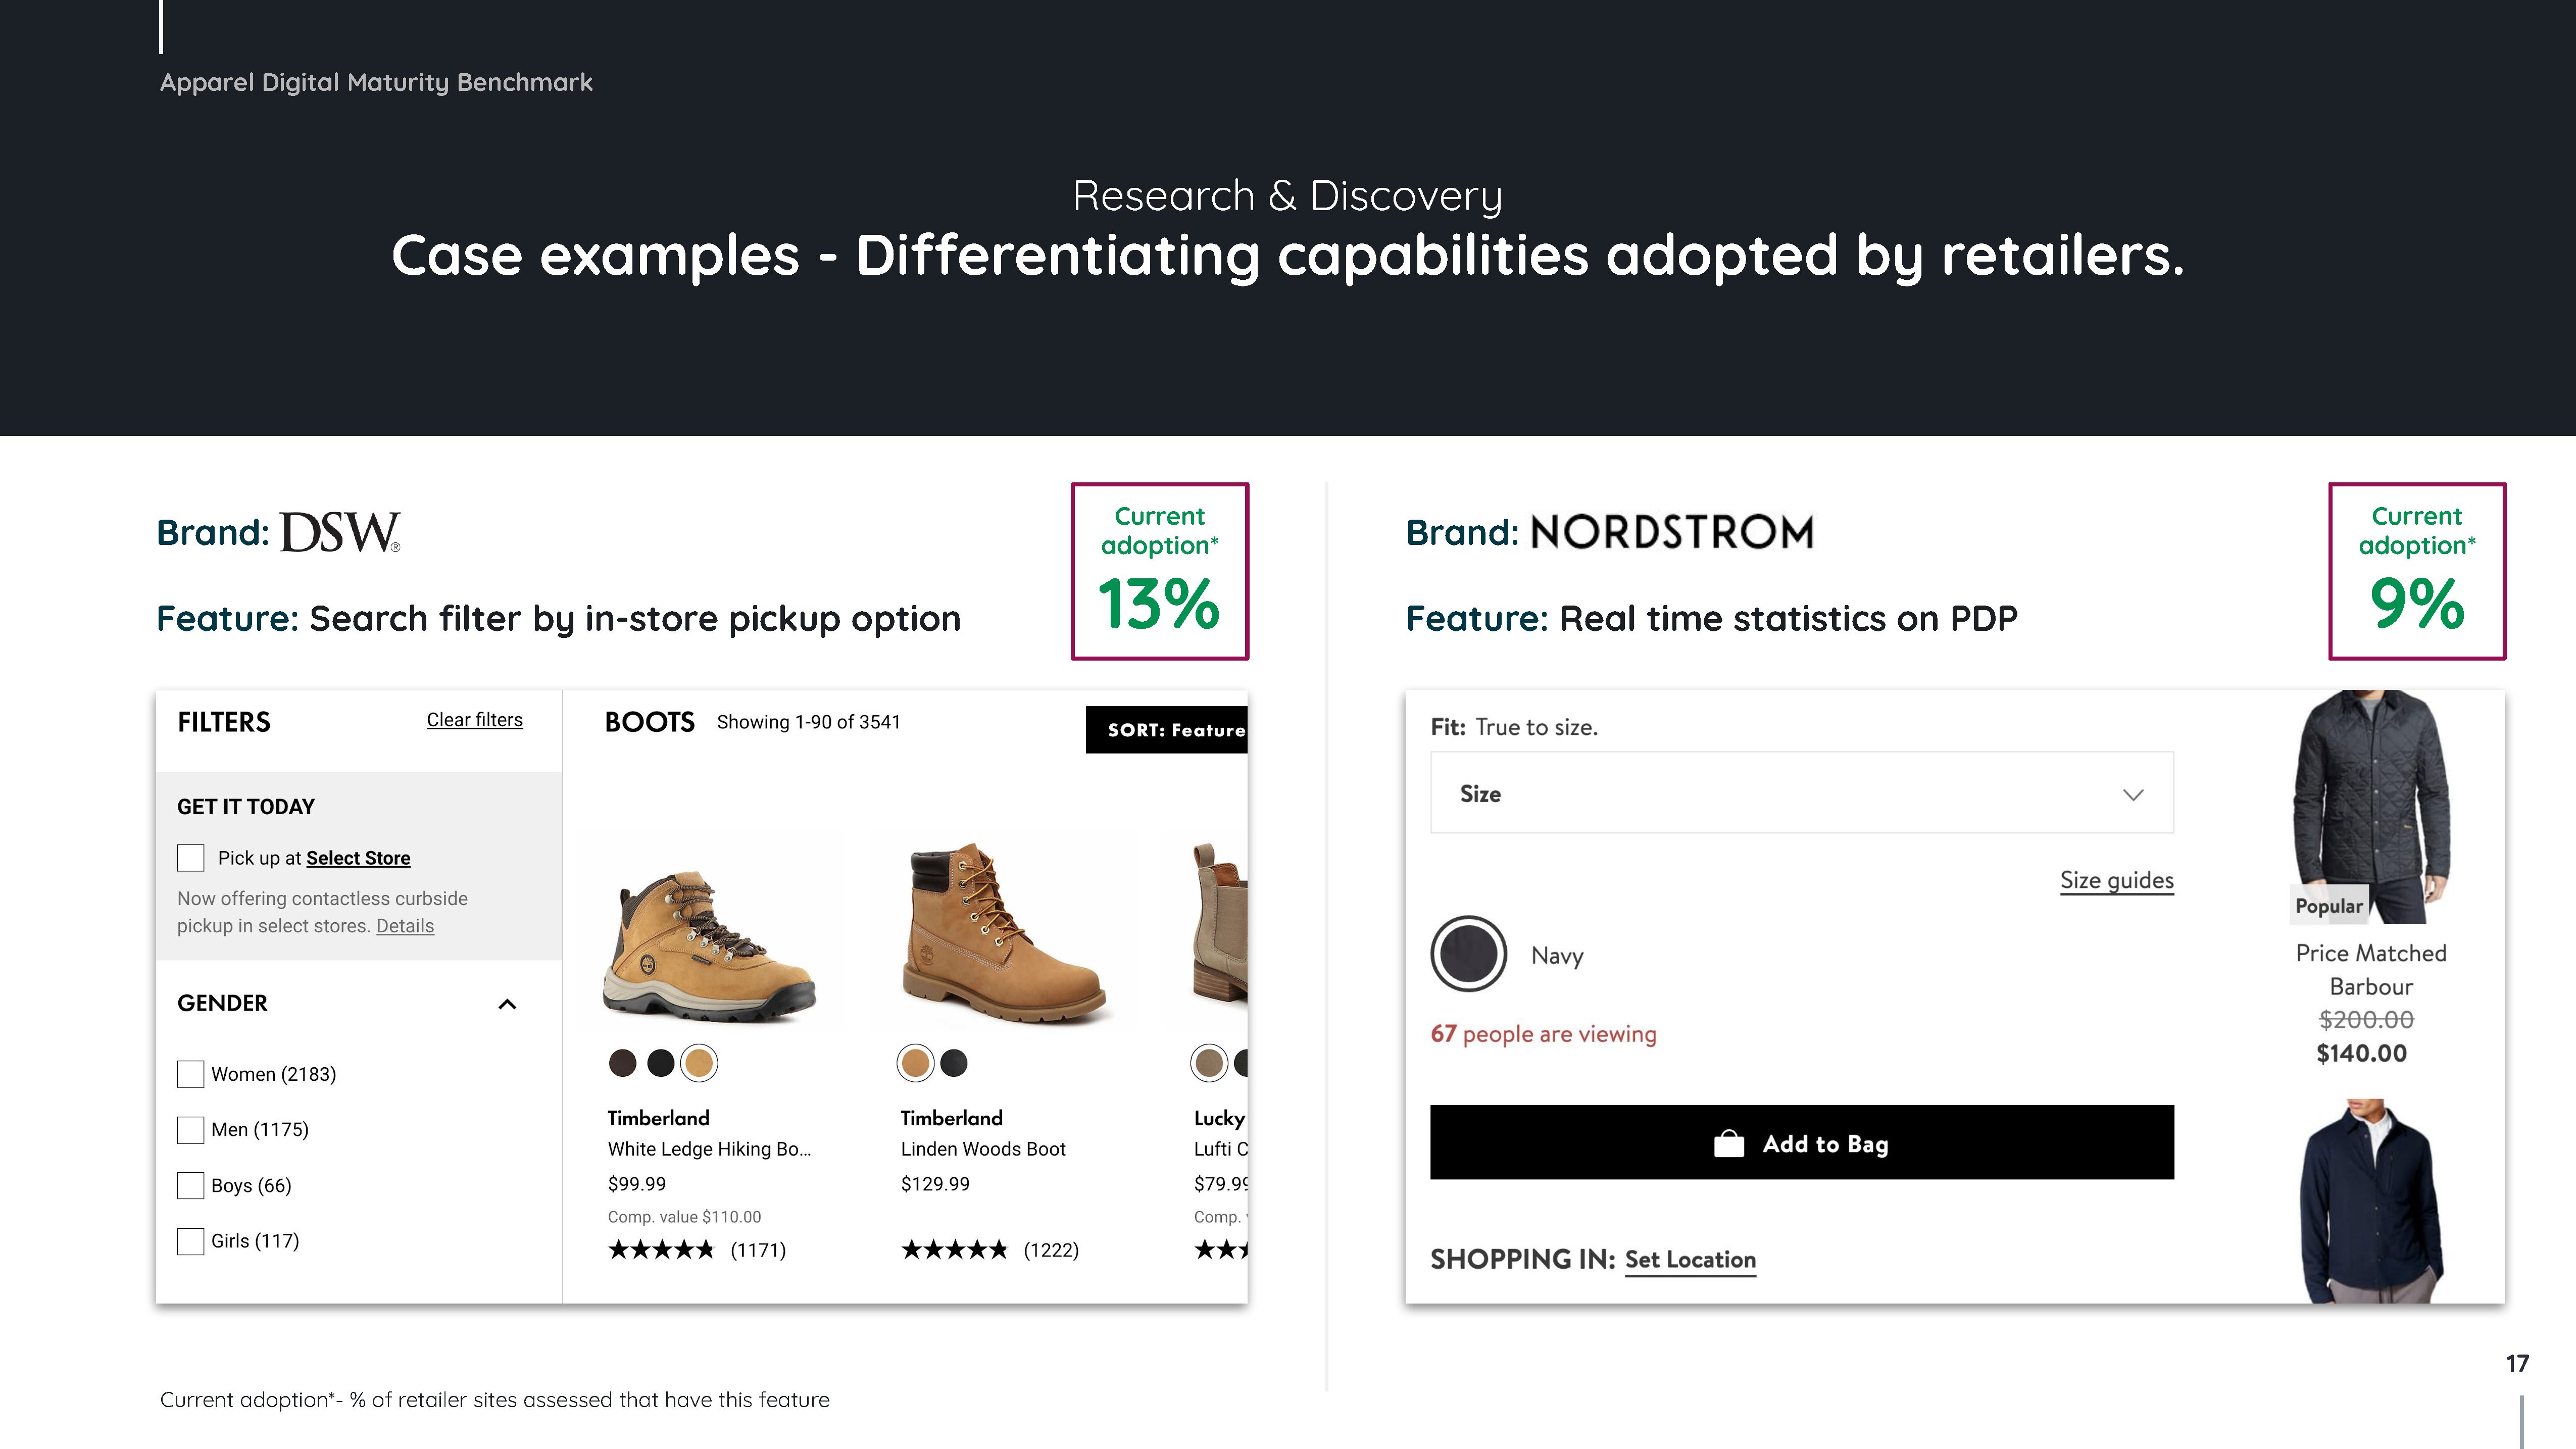This screenshot has width=2576, height=1449.
Task: Click the Current adoption footnote text
Action: [495, 1400]
